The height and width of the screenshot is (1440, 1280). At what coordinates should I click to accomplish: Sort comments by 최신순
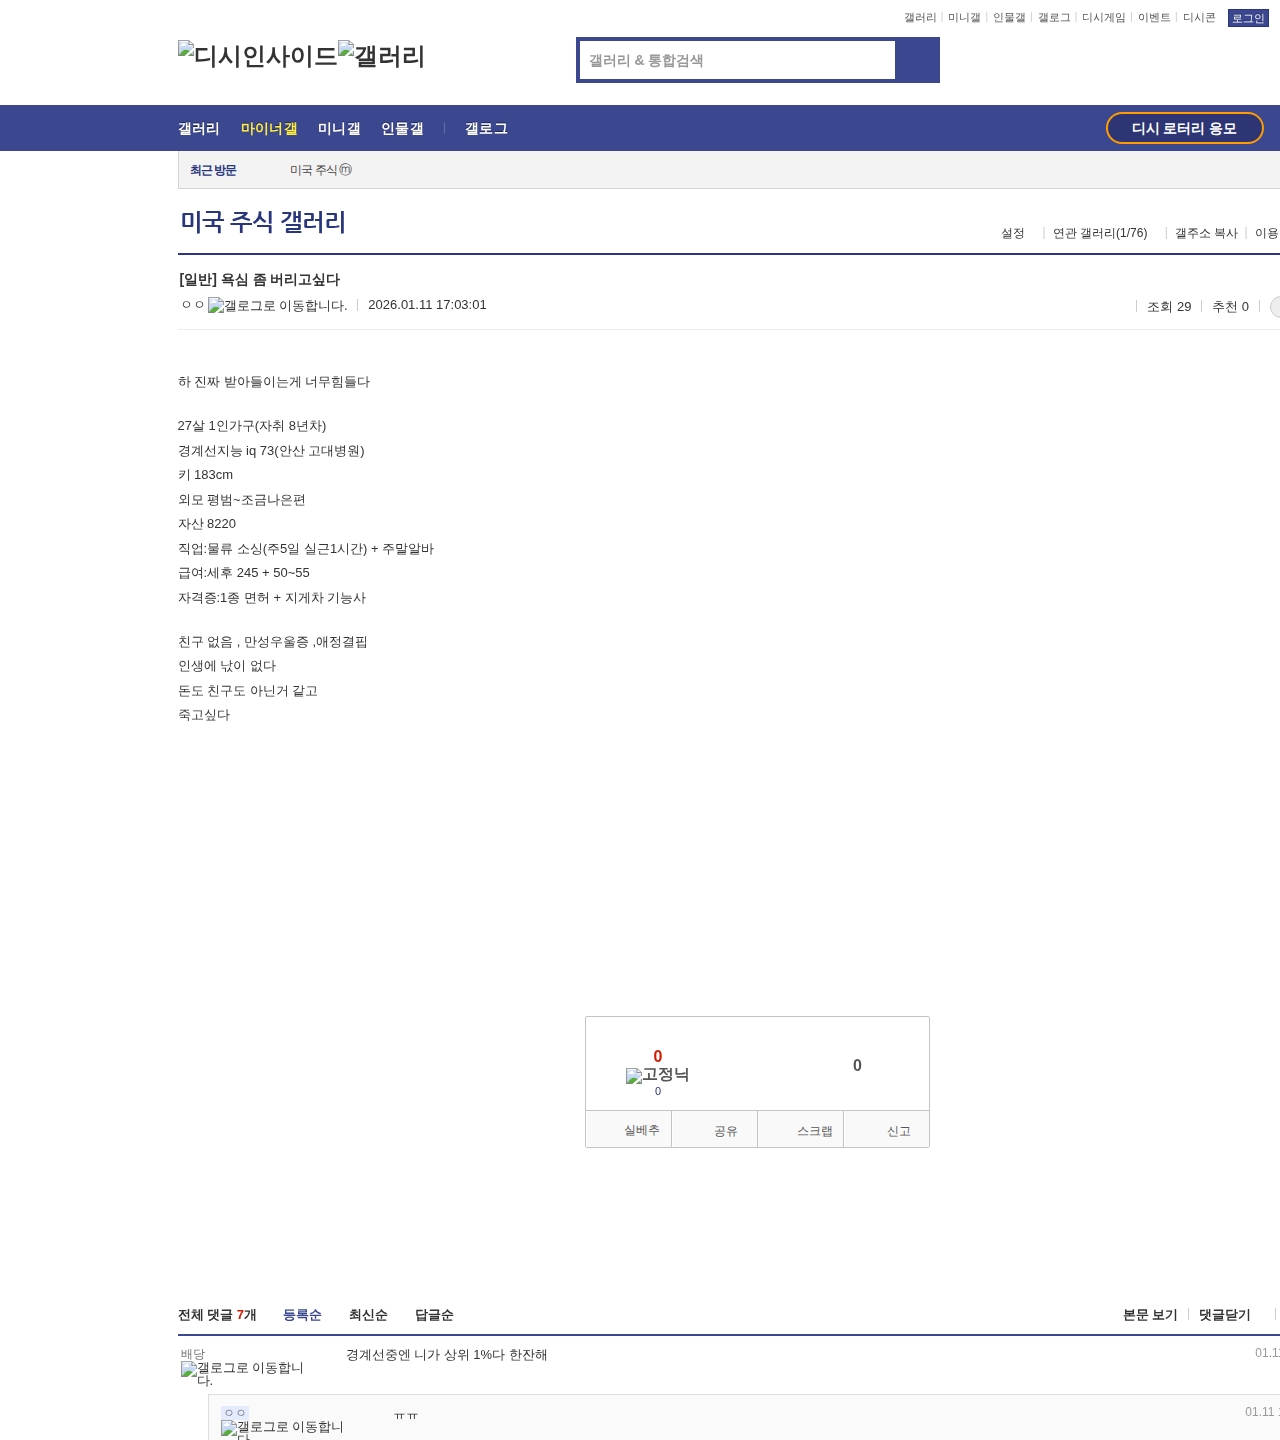(x=368, y=1315)
